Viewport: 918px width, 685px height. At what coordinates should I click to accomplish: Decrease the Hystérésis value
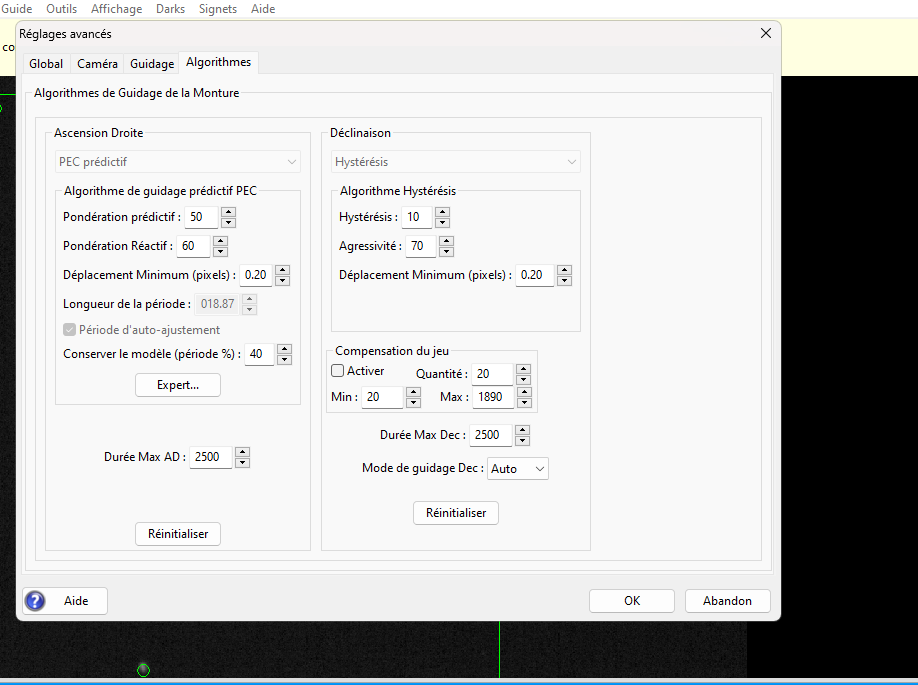(x=443, y=222)
